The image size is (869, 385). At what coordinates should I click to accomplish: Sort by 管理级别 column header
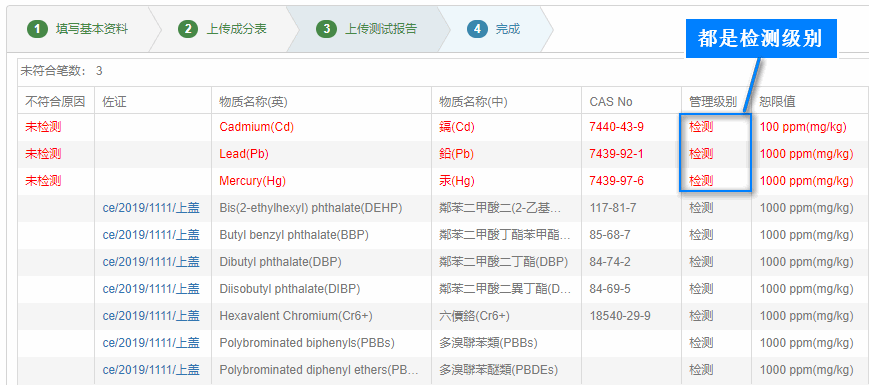[x=713, y=101]
